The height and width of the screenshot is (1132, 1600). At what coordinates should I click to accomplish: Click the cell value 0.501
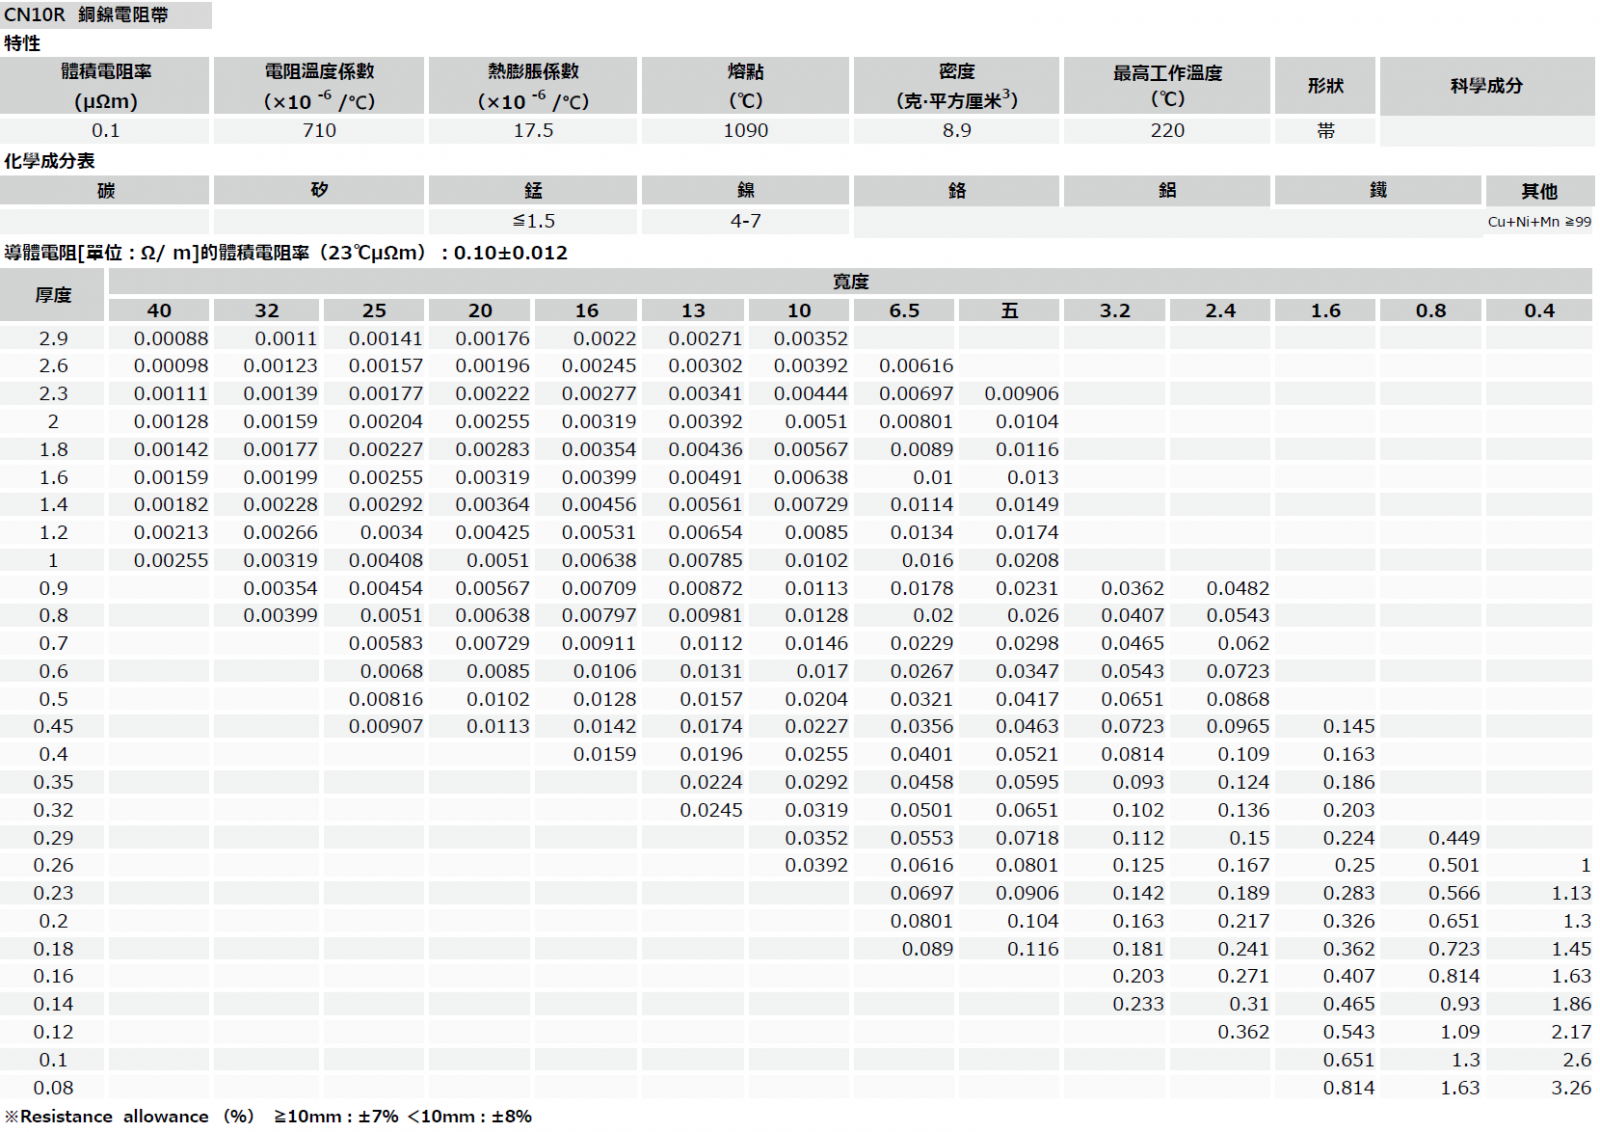(1454, 865)
